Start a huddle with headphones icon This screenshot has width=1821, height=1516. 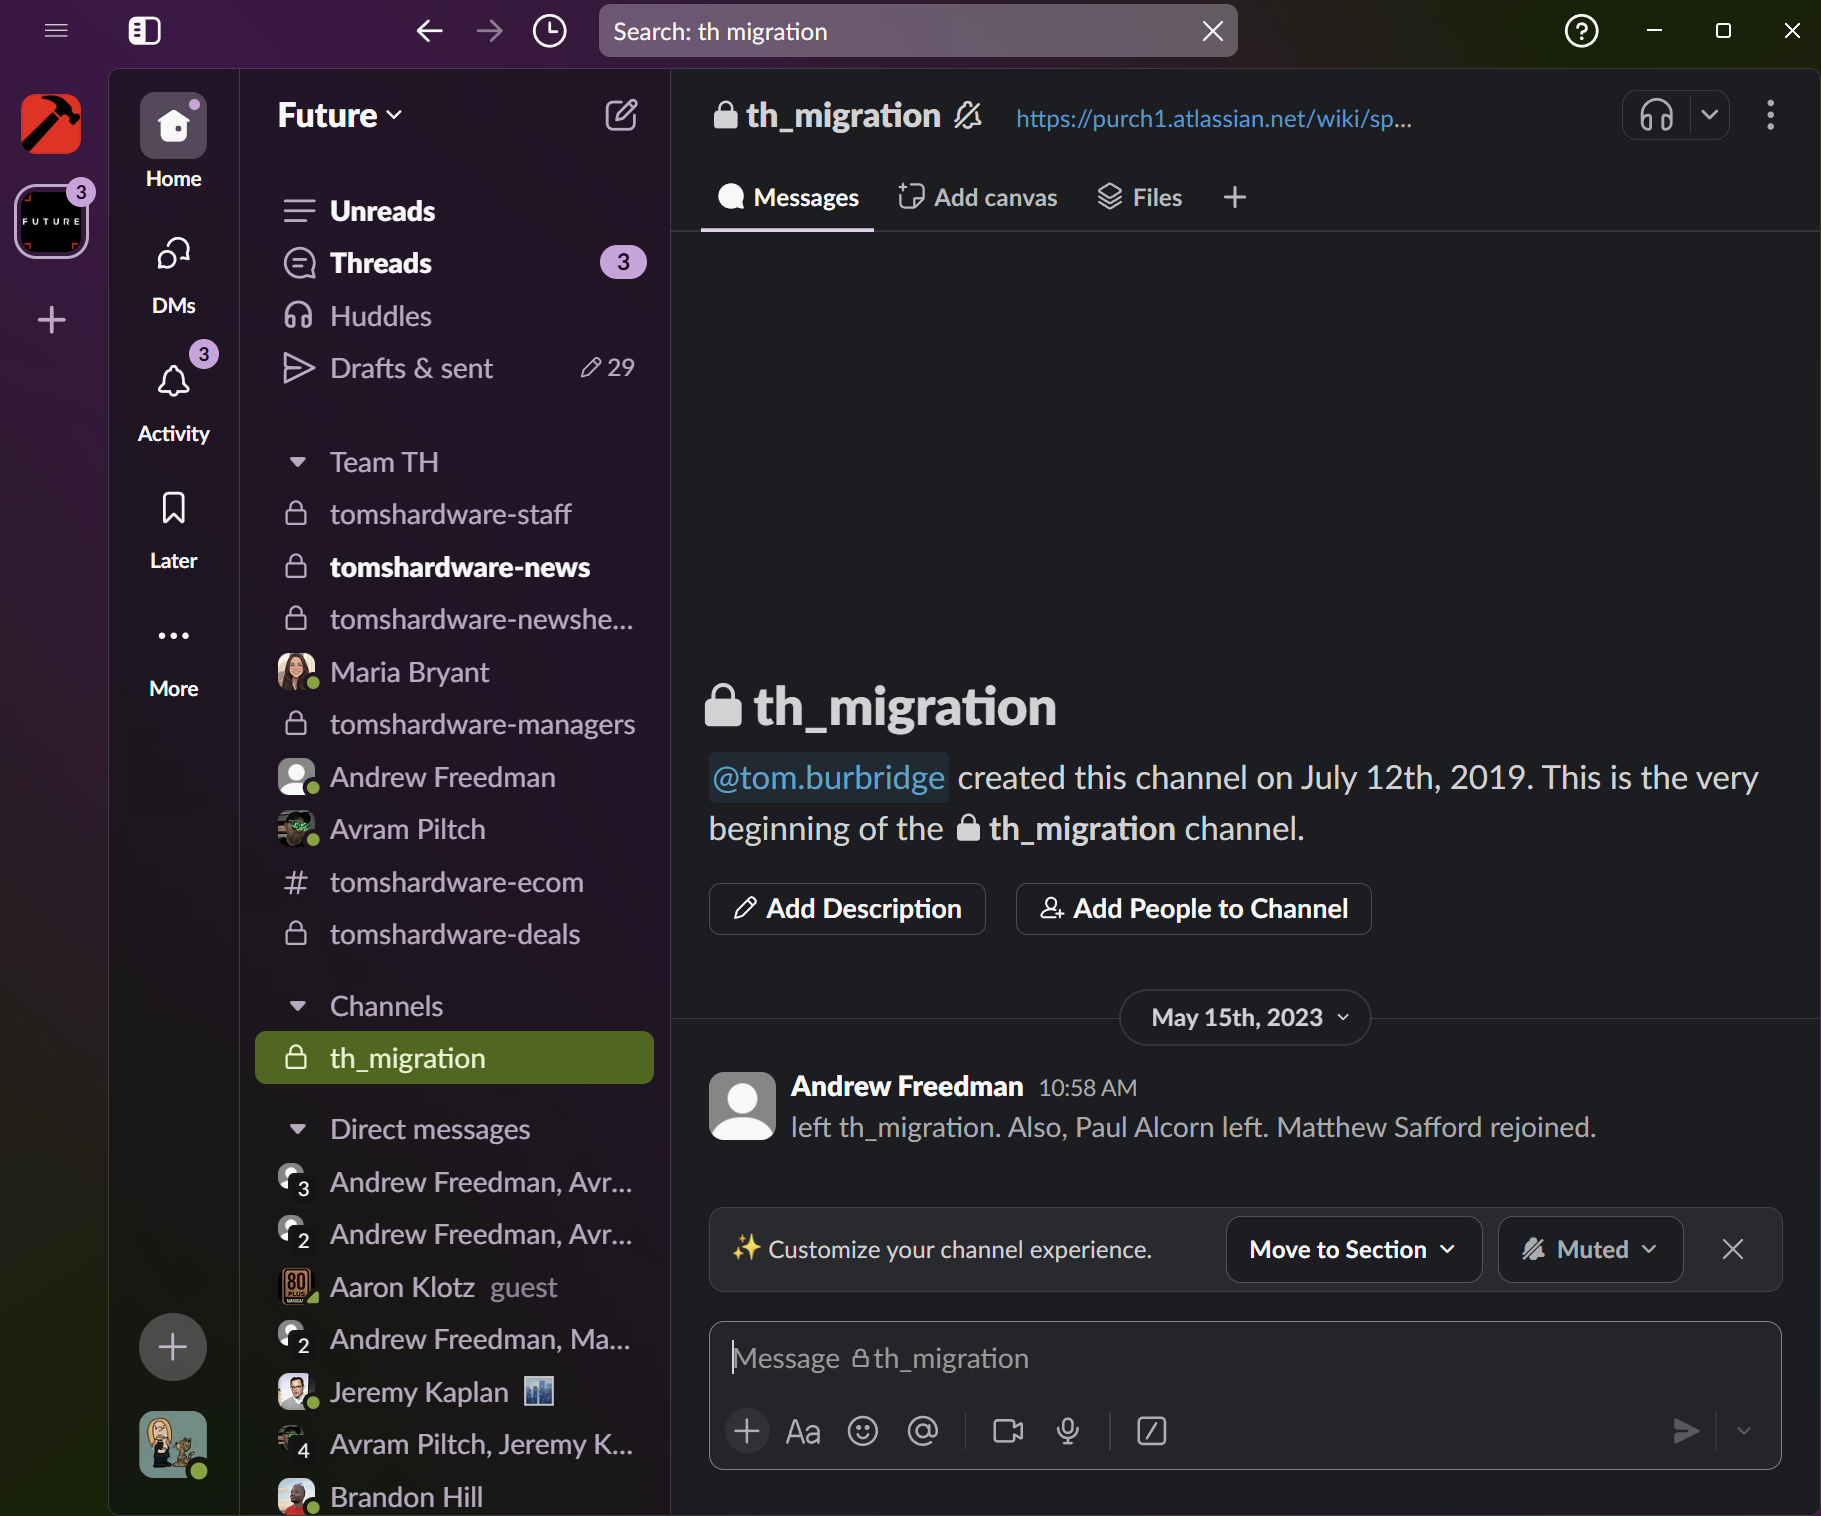tap(1657, 116)
